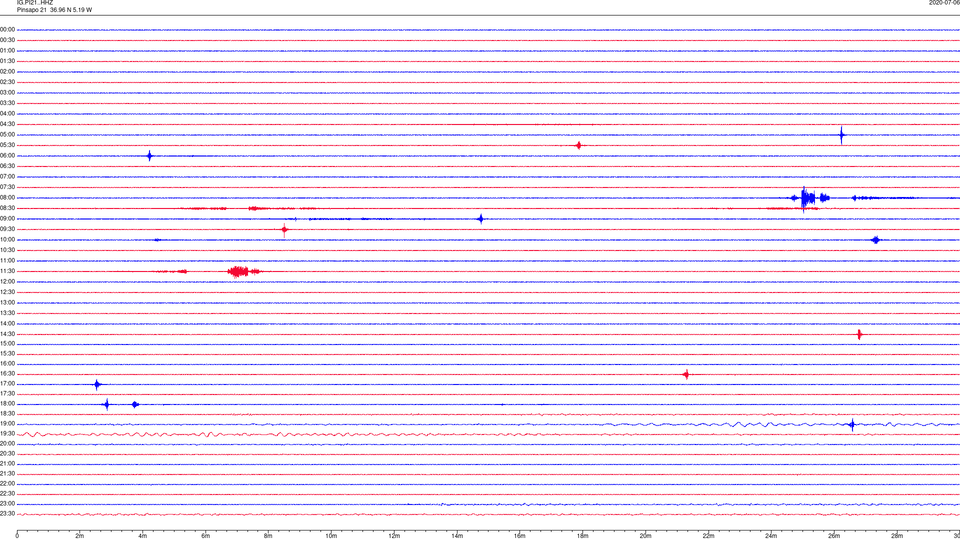Image resolution: width=960 pixels, height=540 pixels.
Task: Select the 22:00 time label
Action: tap(7, 484)
